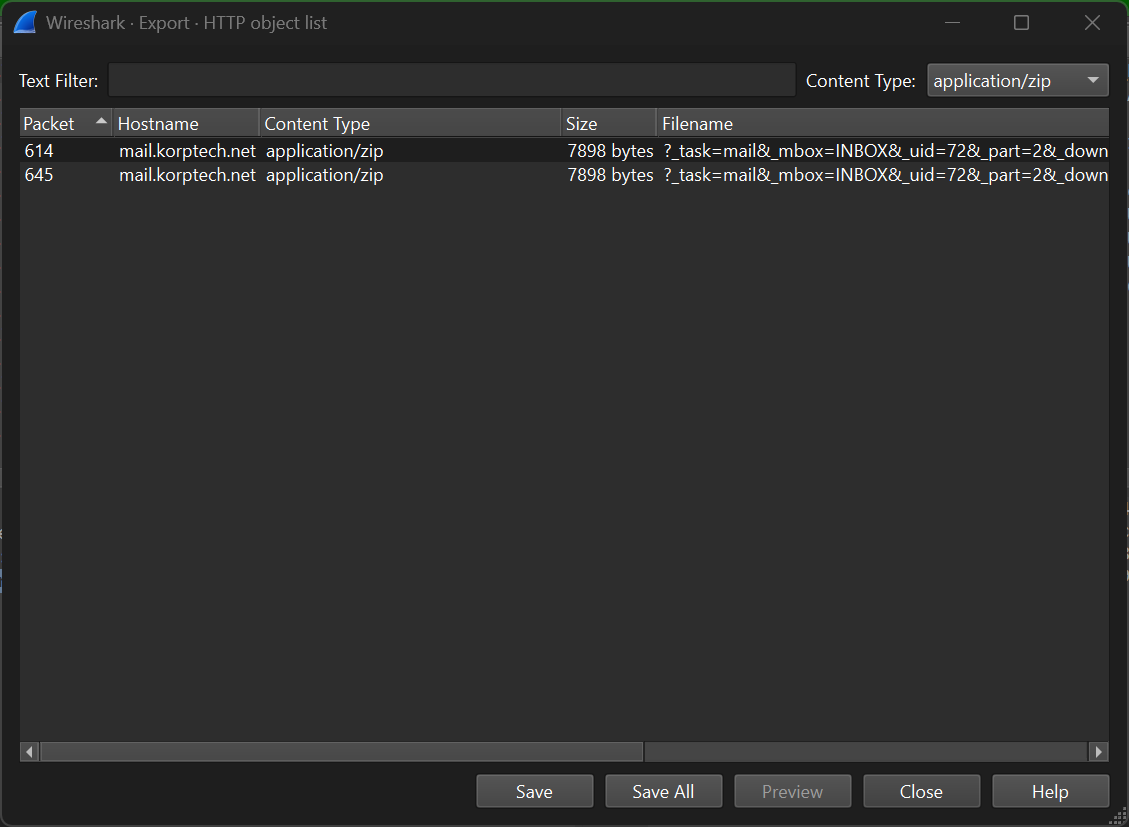This screenshot has width=1129, height=827.
Task: Click the horizontal scrollbar thumb
Action: [x=342, y=751]
